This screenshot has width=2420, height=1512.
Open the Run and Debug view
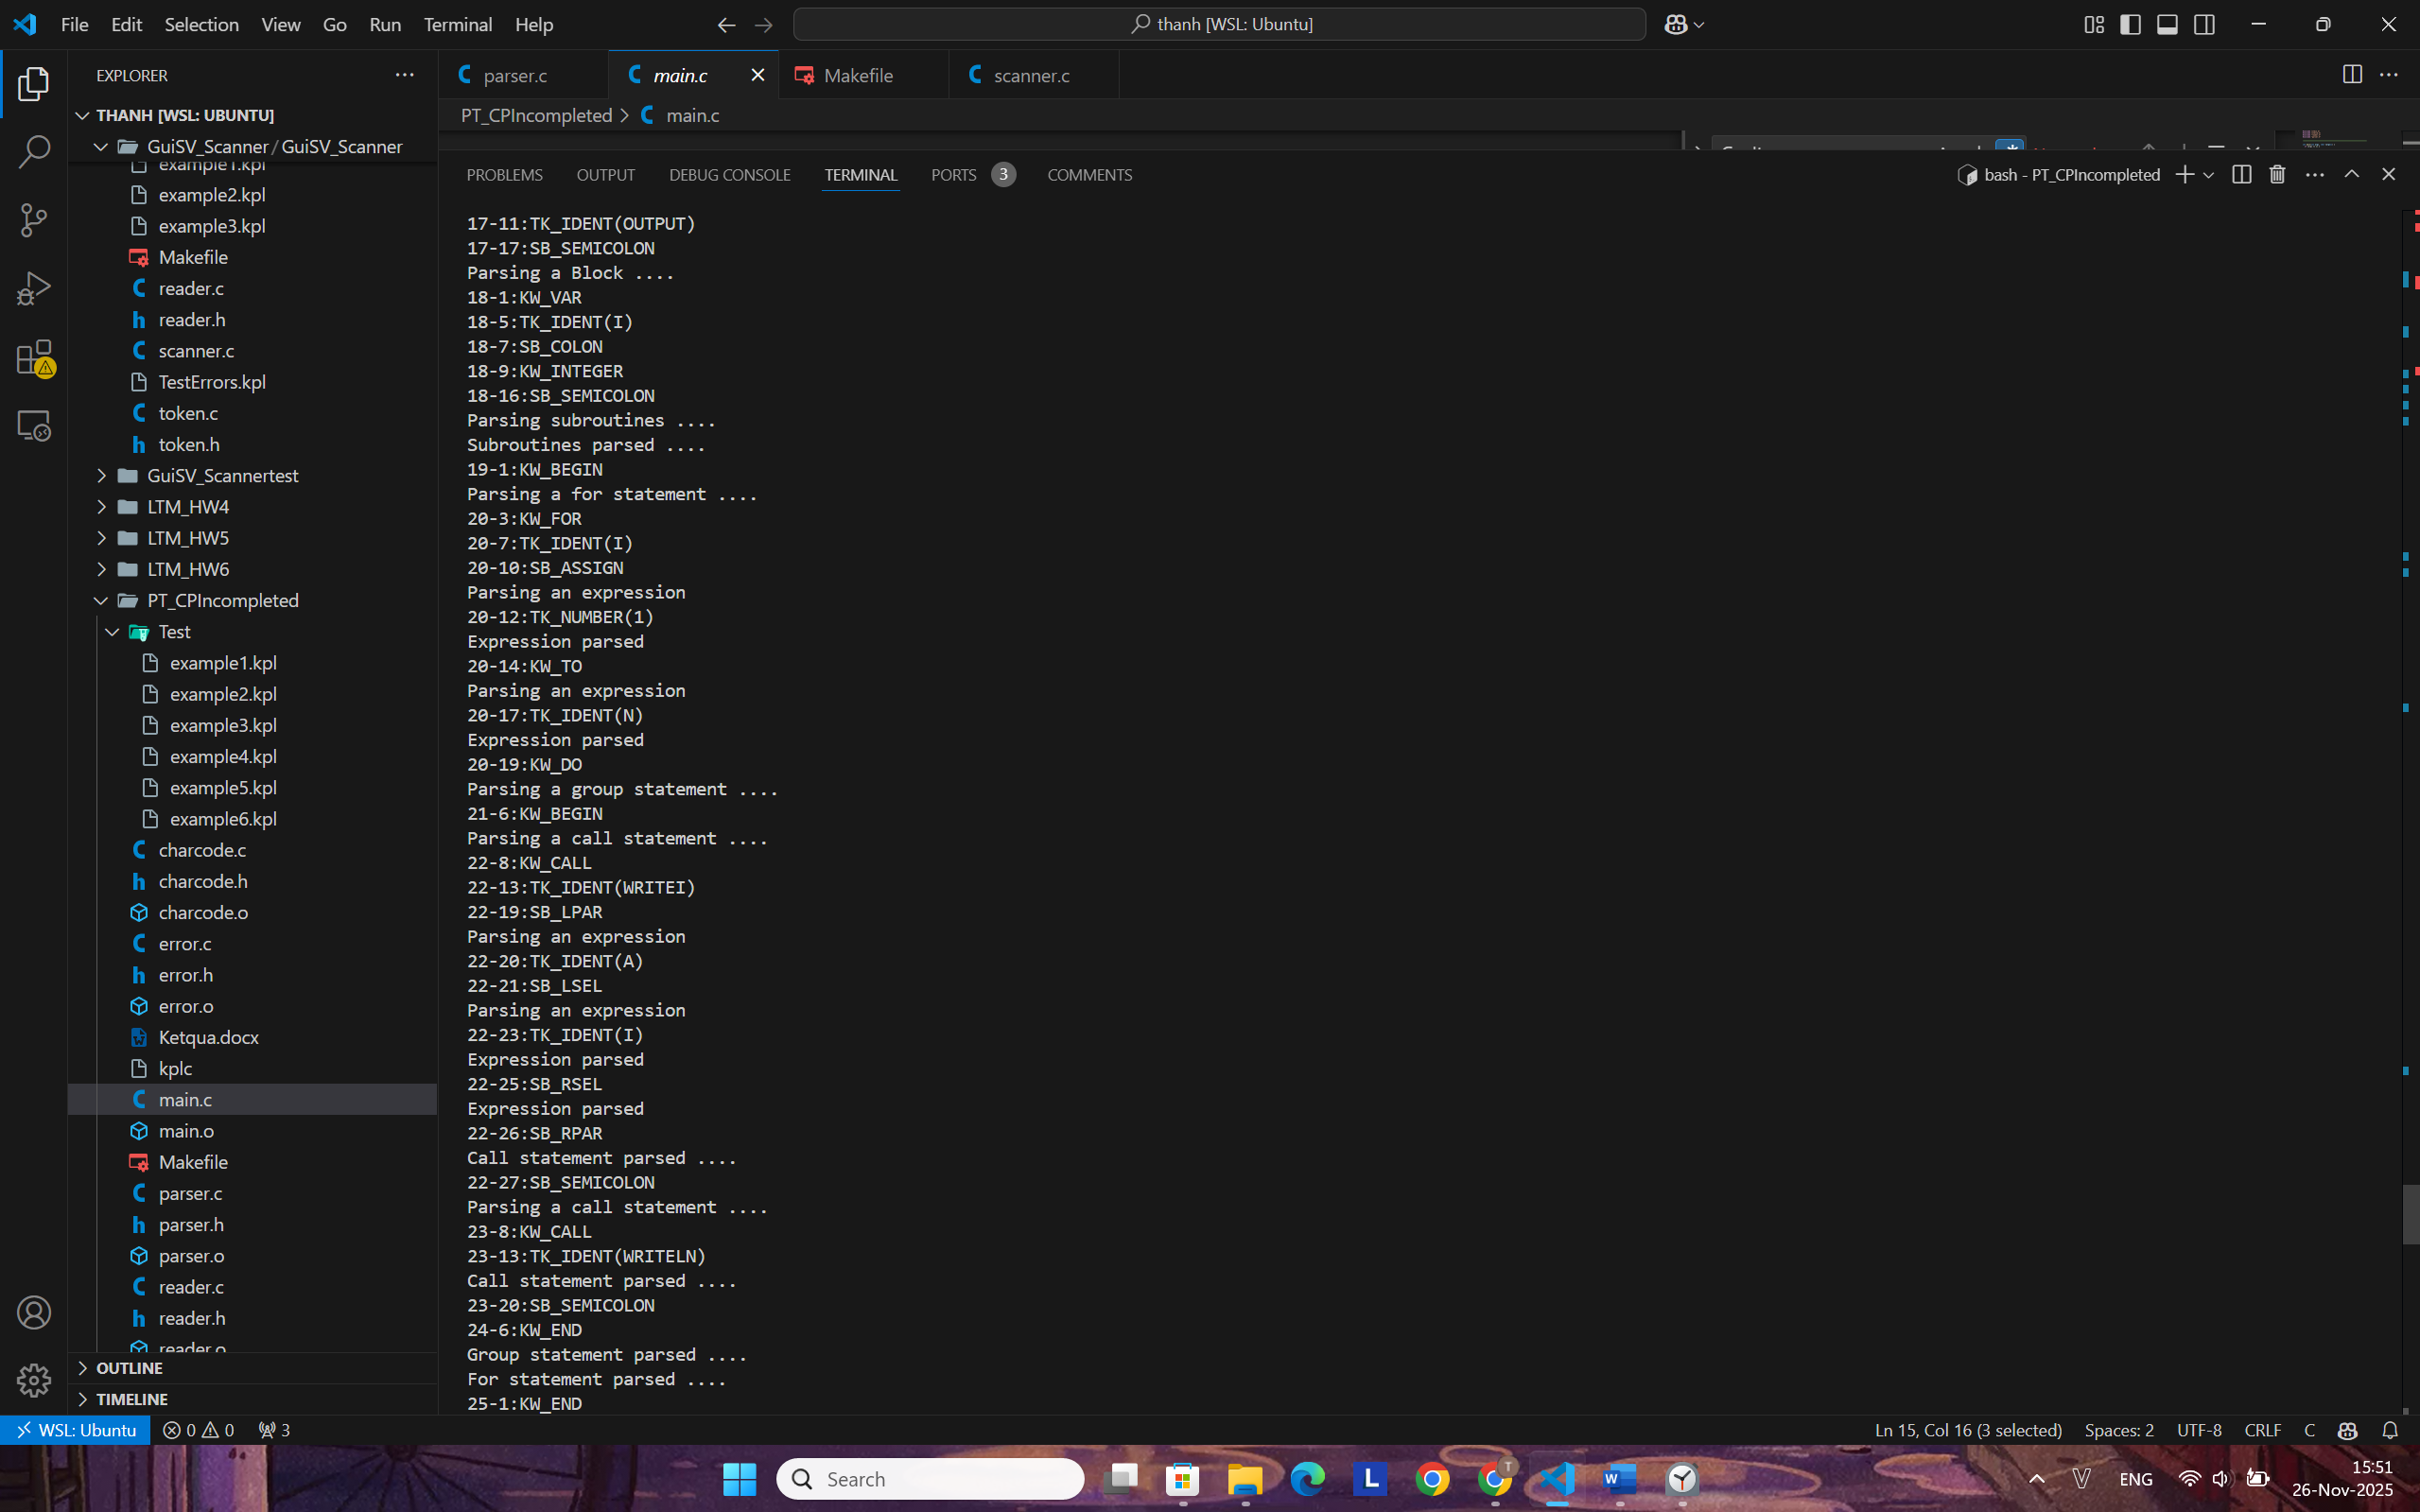(x=33, y=287)
